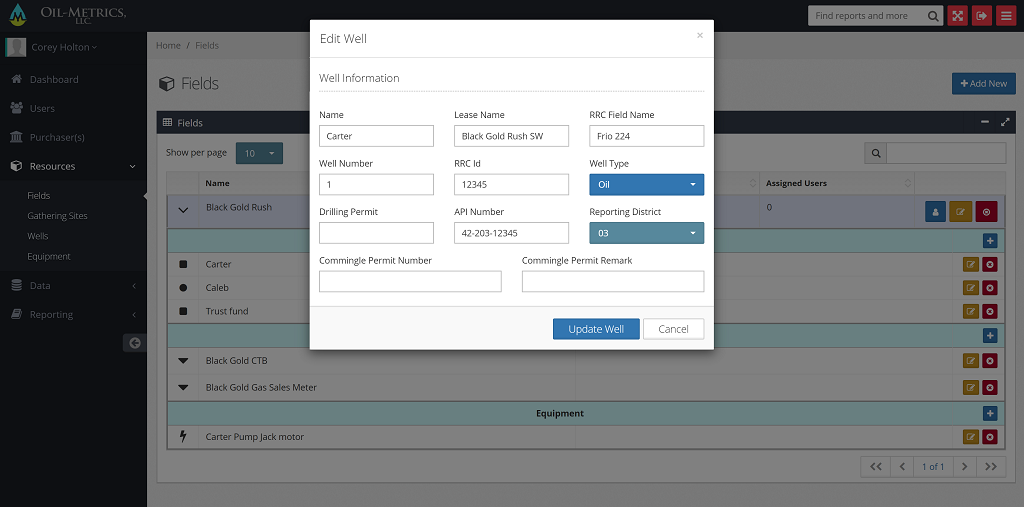Click the edit icon for Black Gold CTB
Image resolution: width=1024 pixels, height=507 pixels.
[x=969, y=361]
